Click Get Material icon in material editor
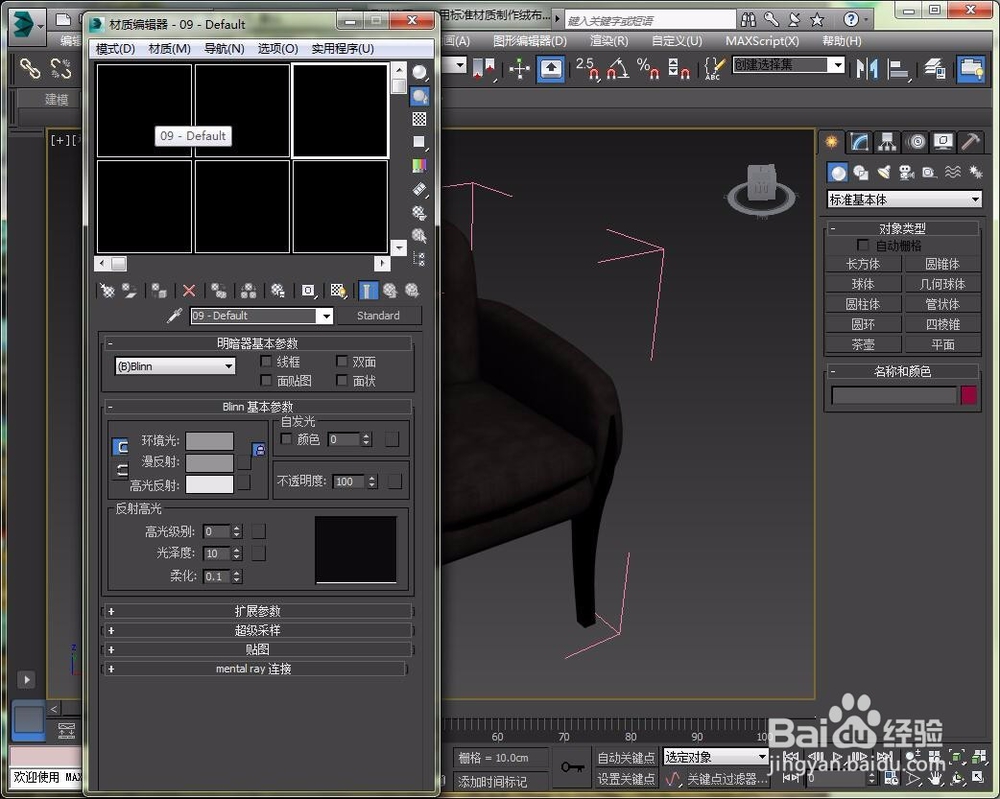Image resolution: width=1000 pixels, height=799 pixels. pyautogui.click(x=107, y=291)
